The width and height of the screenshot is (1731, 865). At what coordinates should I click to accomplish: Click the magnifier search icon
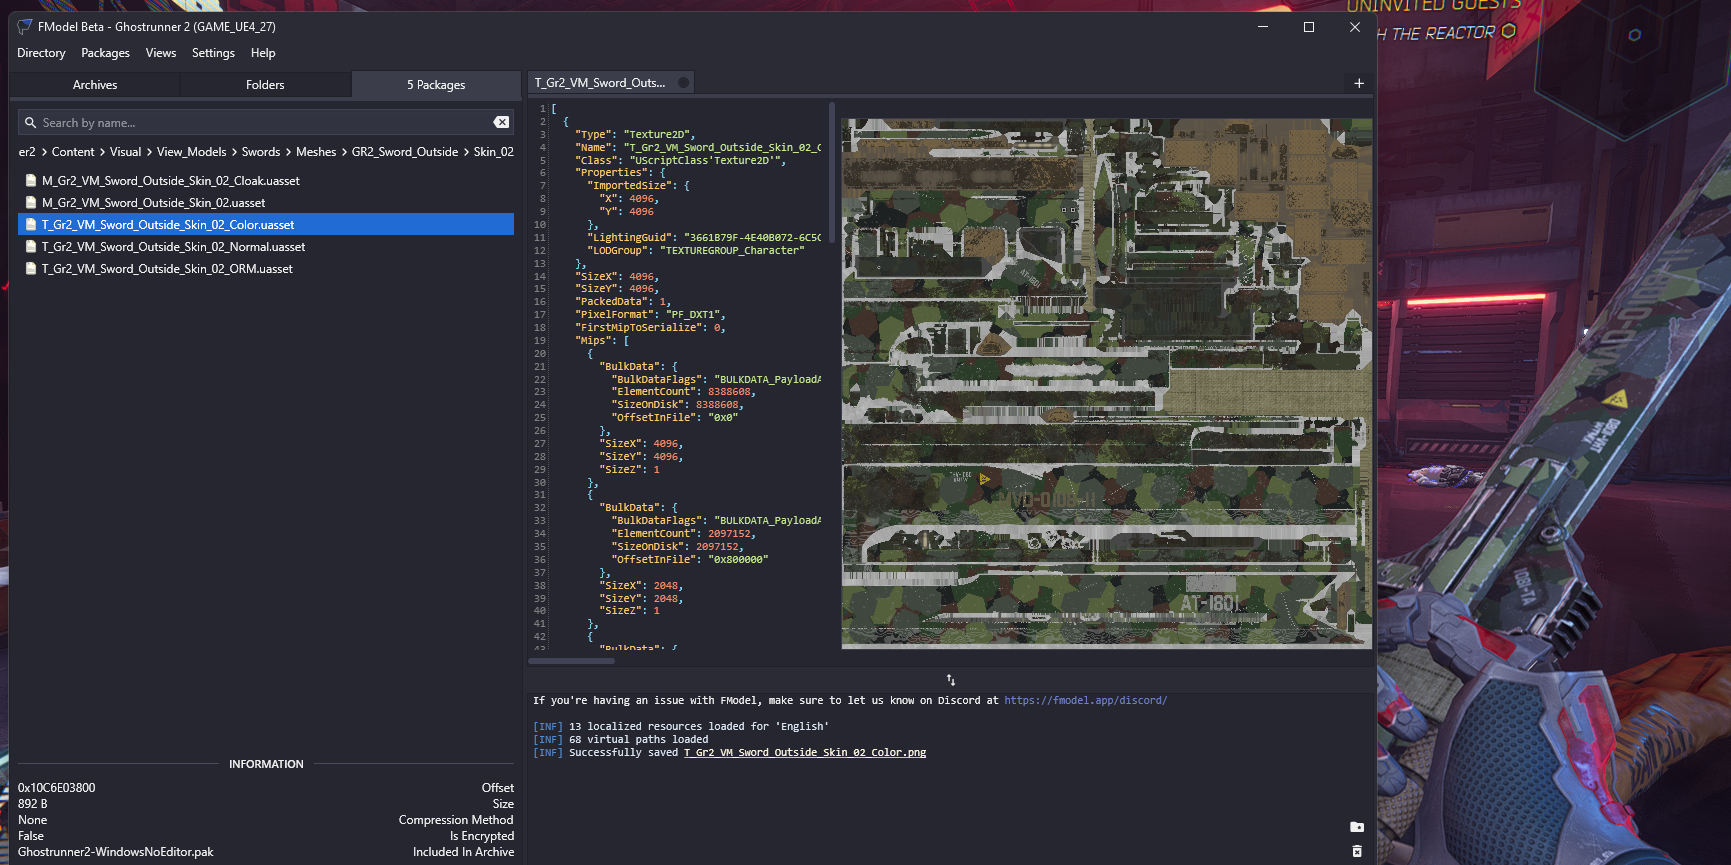pos(30,122)
